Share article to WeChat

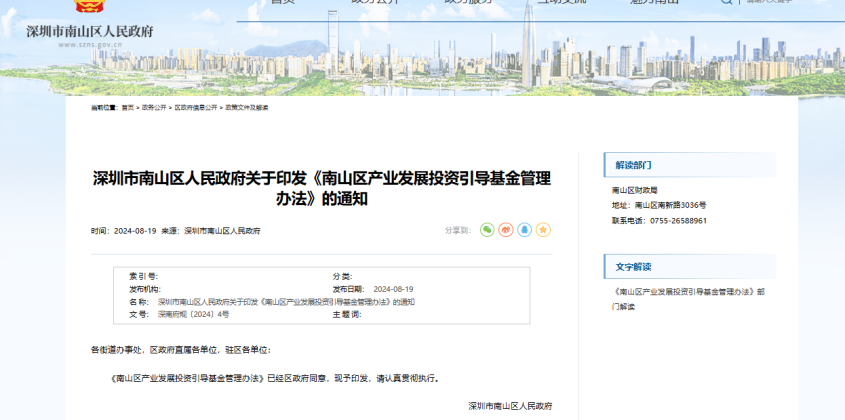click(x=487, y=230)
